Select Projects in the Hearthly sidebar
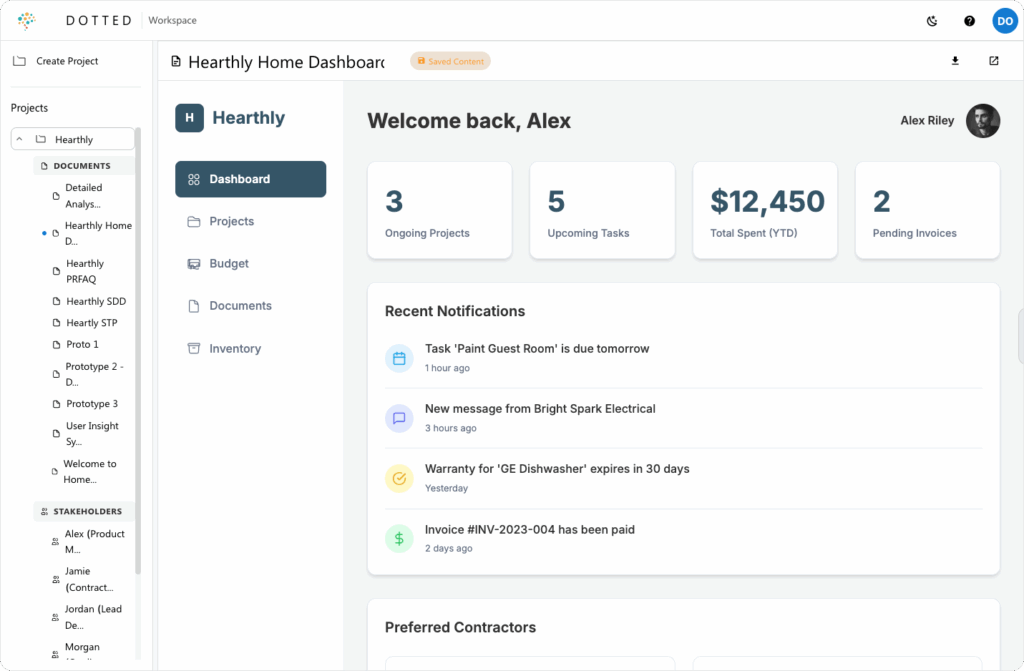1024x671 pixels. click(x=231, y=222)
